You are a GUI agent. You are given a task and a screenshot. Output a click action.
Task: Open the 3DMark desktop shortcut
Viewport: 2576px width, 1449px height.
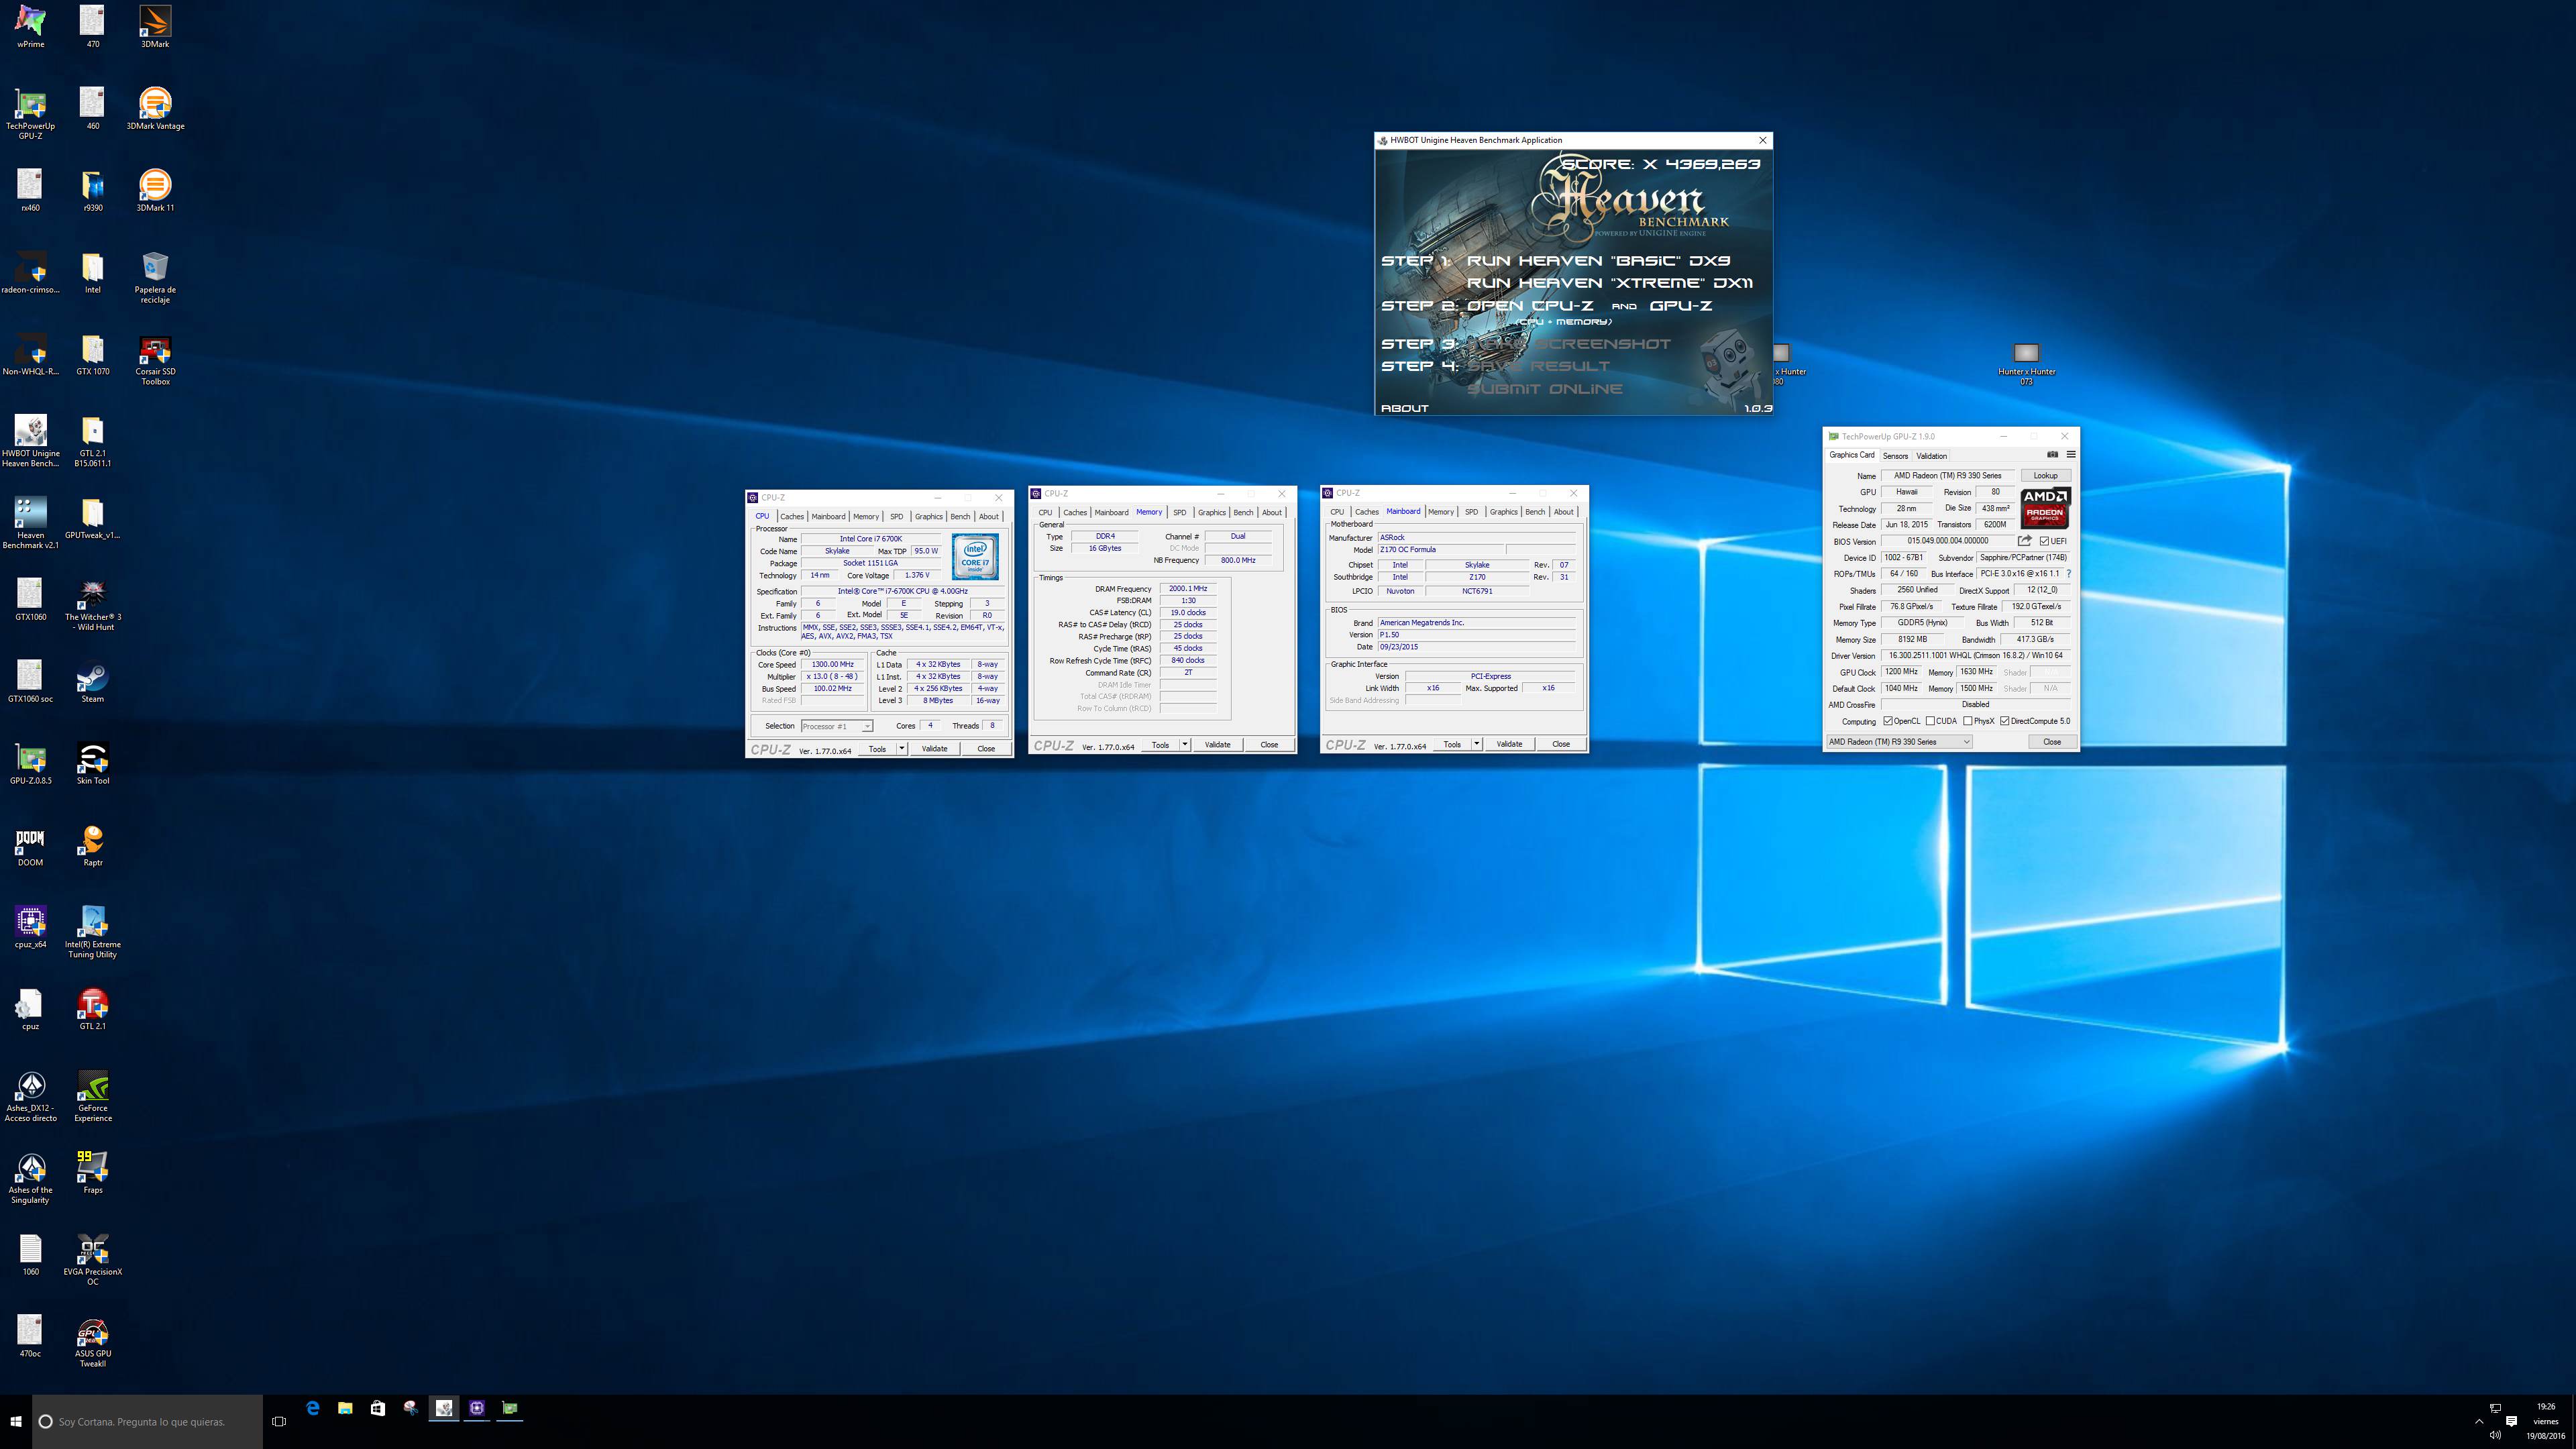point(155,27)
